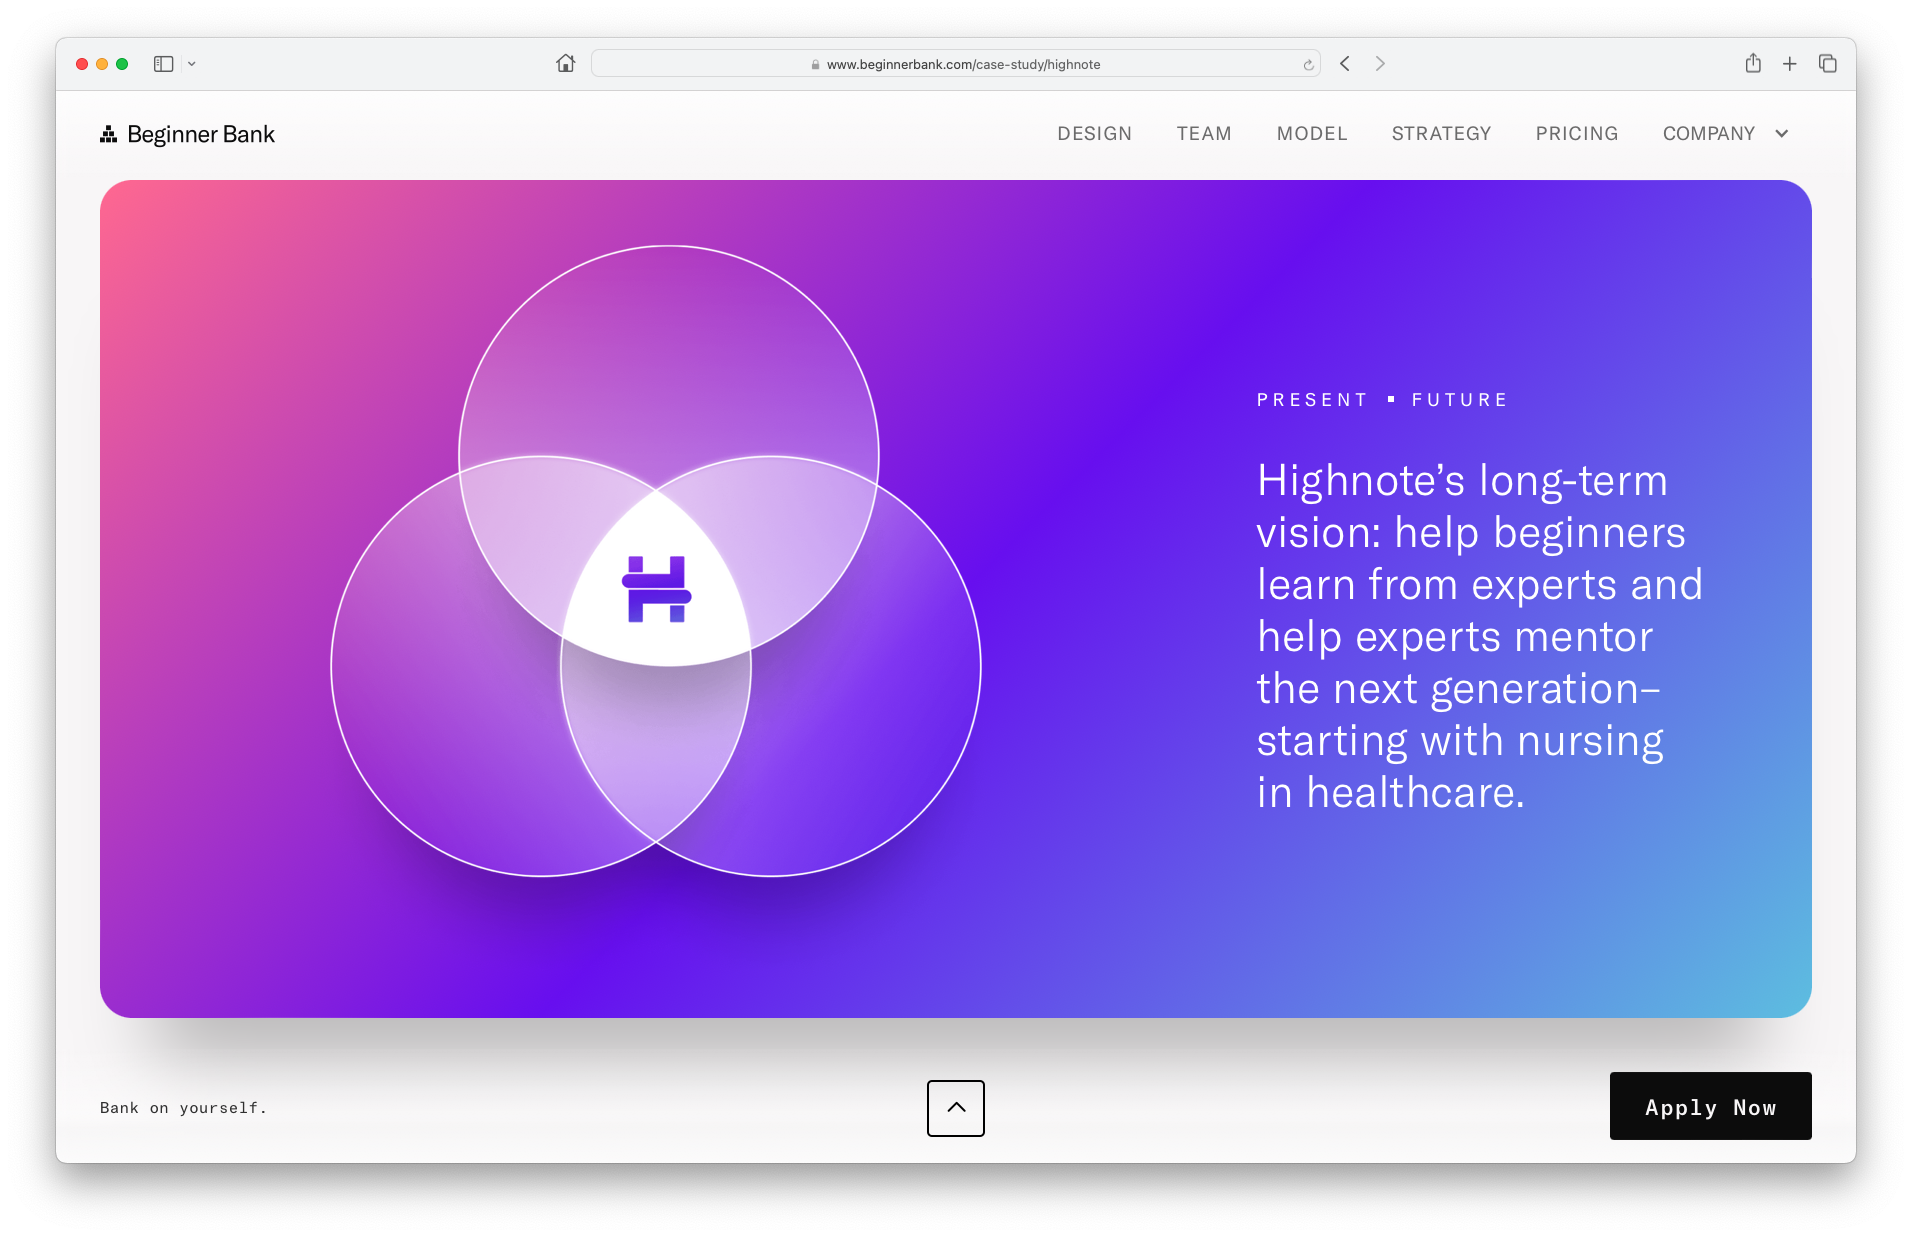Image resolution: width=1912 pixels, height=1237 pixels.
Task: Open the Beginner Bank home link text
Action: click(x=201, y=134)
